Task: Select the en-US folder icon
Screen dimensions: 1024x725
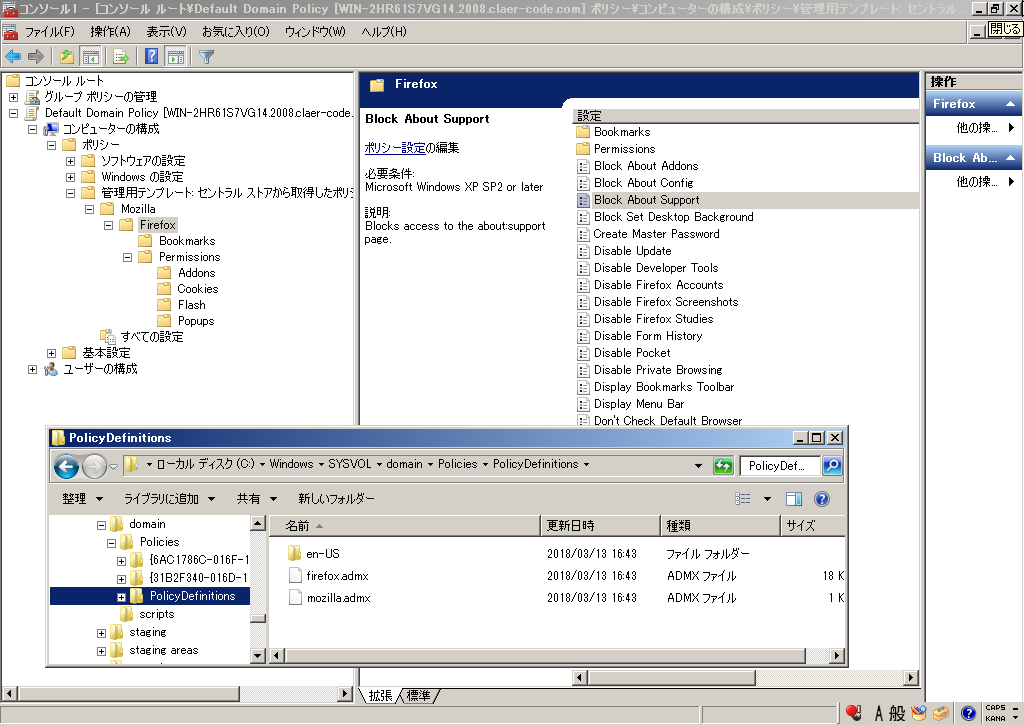Action: click(295, 553)
